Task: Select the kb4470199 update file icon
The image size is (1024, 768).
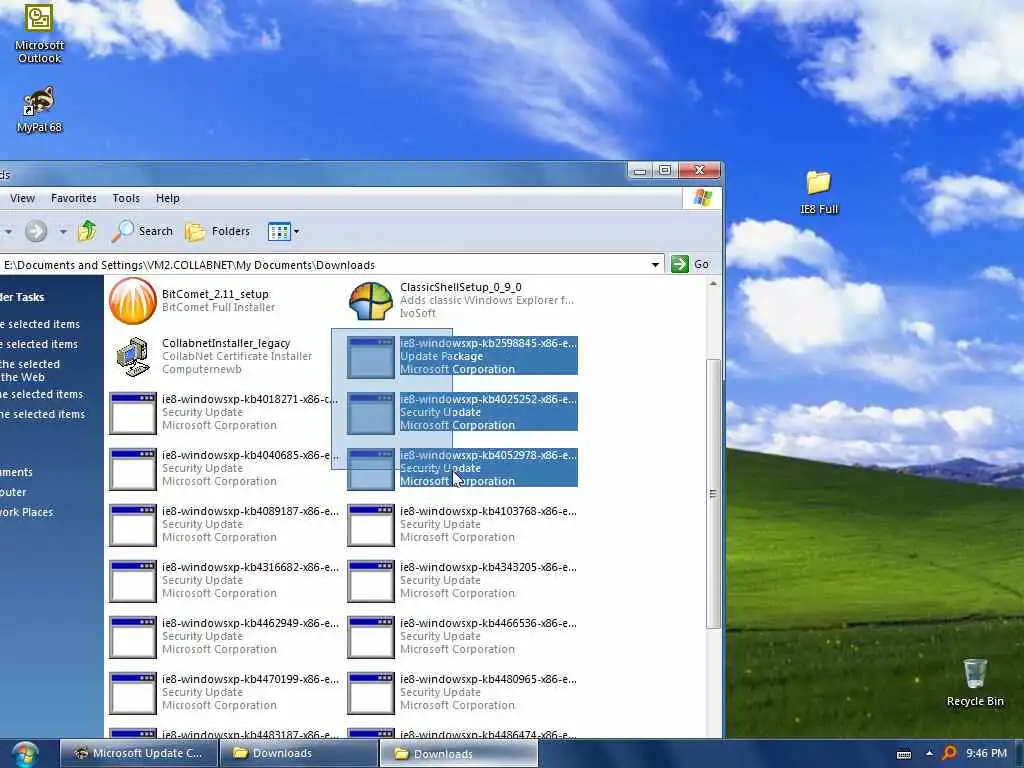Action: tap(133, 694)
